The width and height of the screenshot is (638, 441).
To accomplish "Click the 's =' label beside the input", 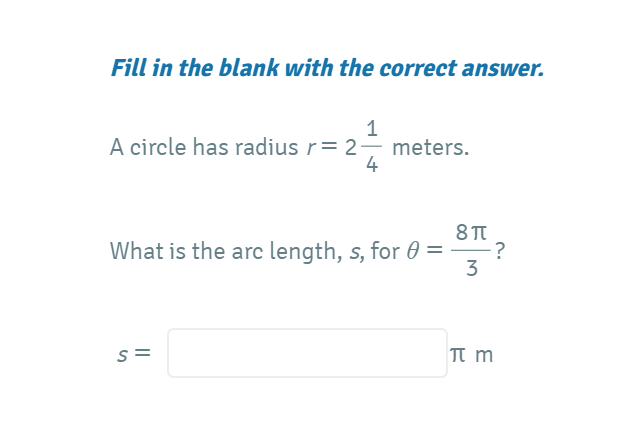I will pyautogui.click(x=133, y=354).
